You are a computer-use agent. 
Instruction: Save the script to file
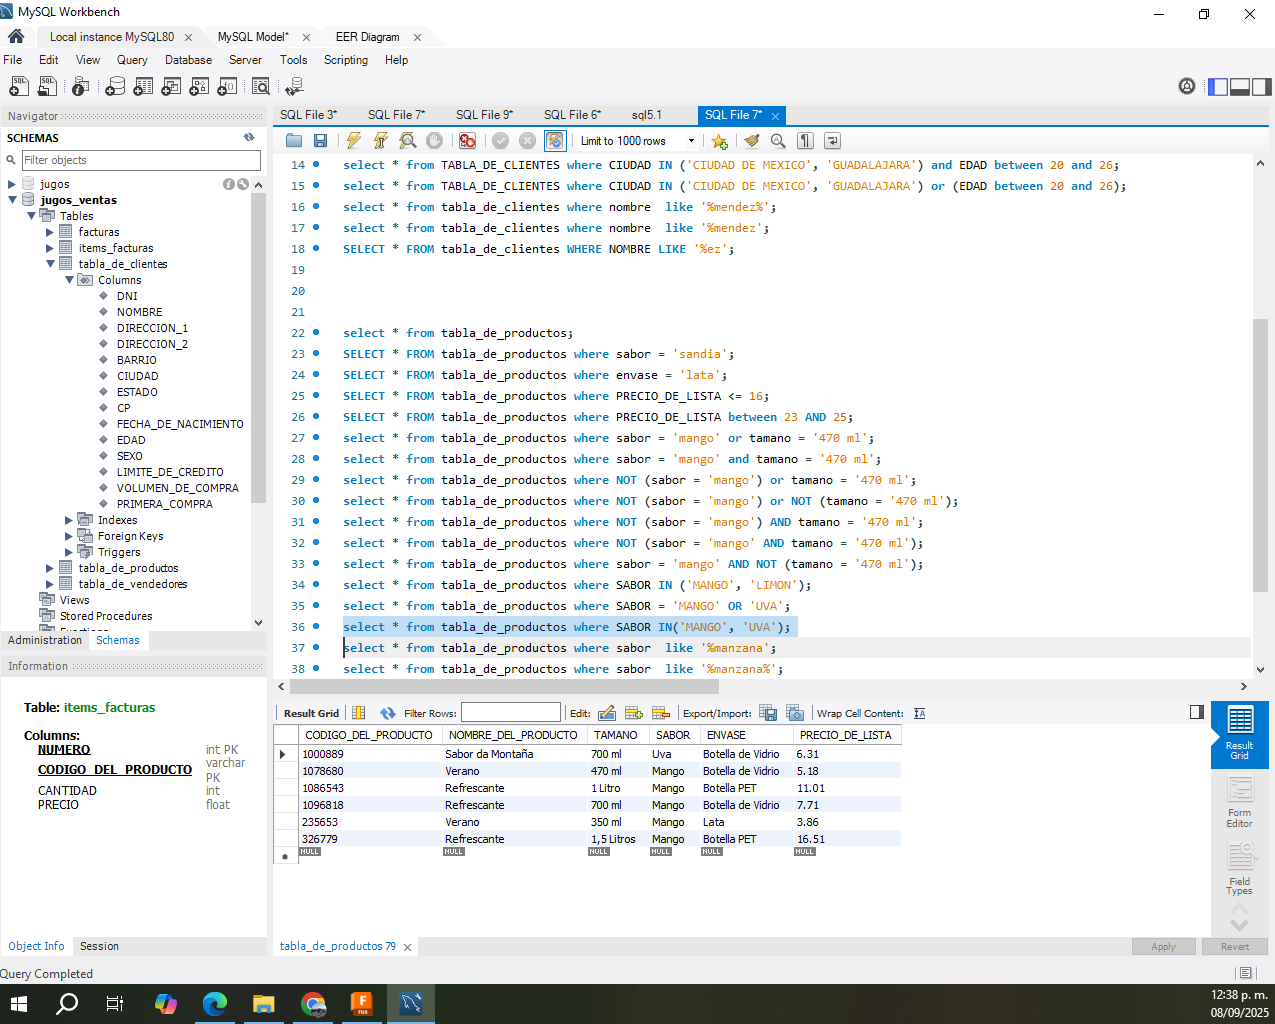coord(320,141)
